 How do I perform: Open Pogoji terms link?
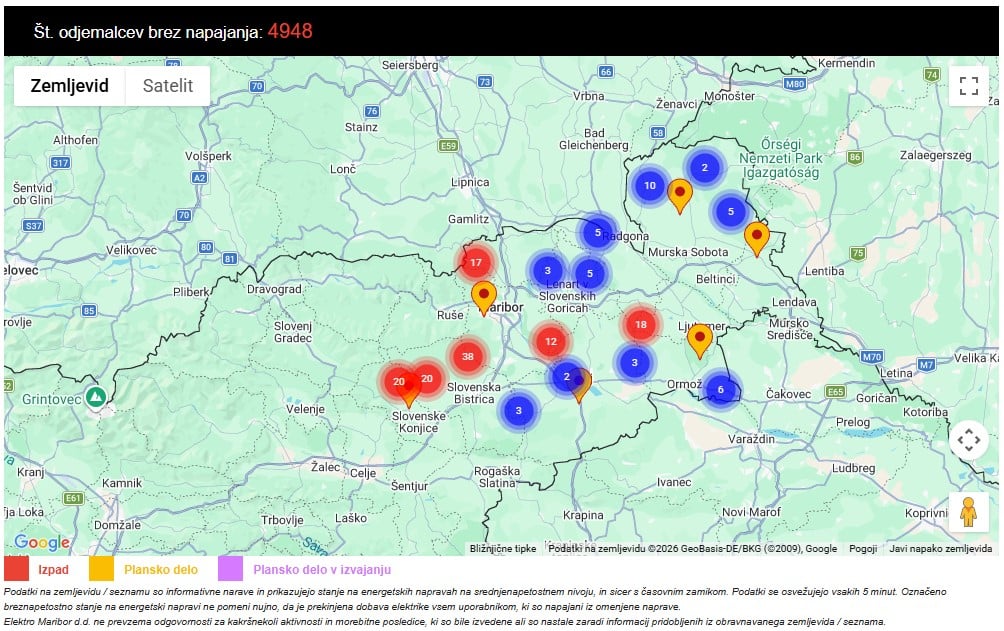click(x=862, y=548)
